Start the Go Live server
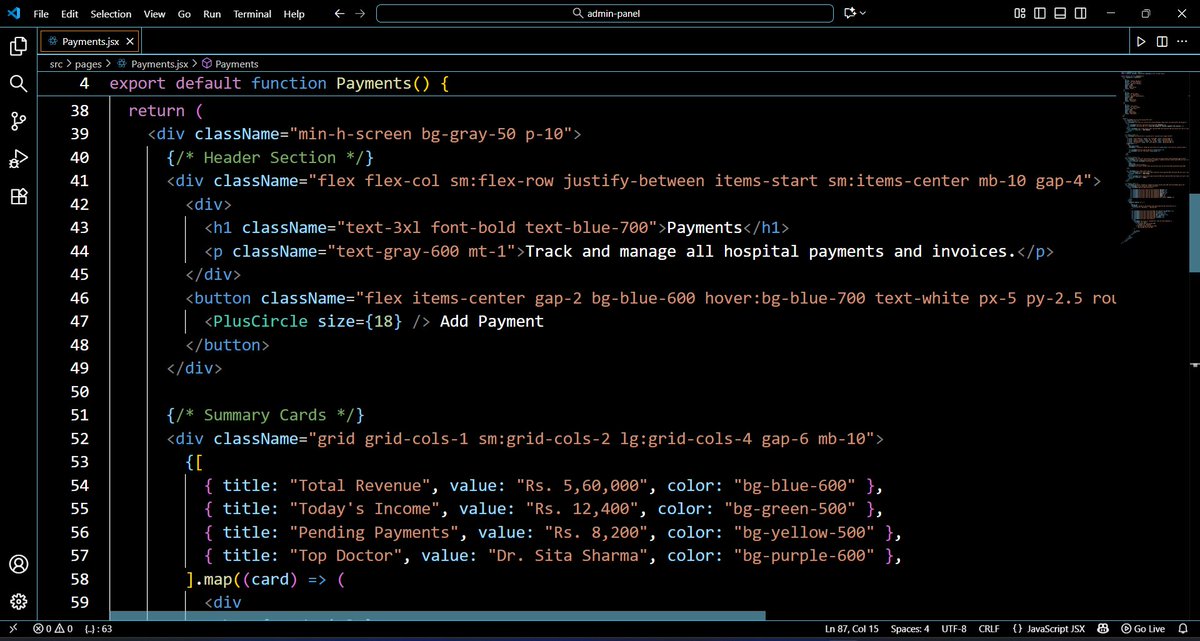The width and height of the screenshot is (1200, 641). coord(1142,629)
